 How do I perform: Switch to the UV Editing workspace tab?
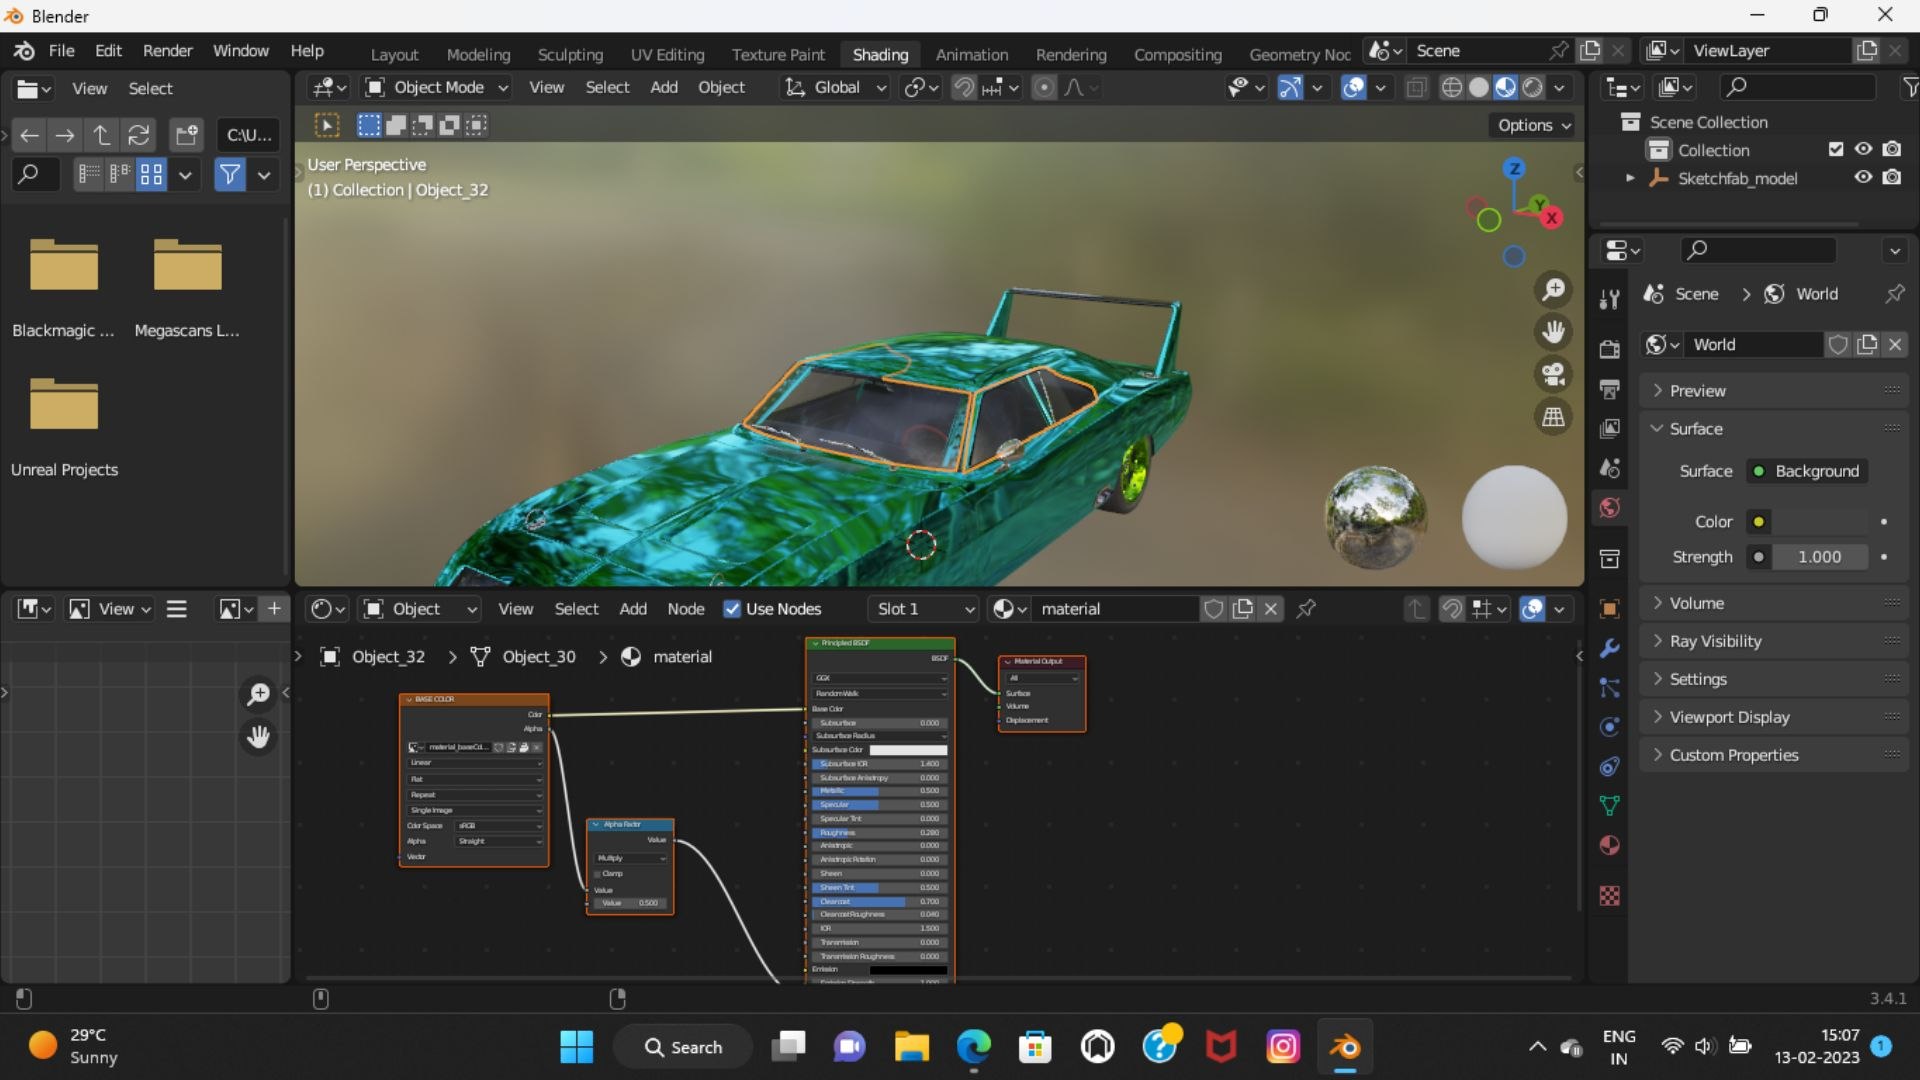[667, 55]
